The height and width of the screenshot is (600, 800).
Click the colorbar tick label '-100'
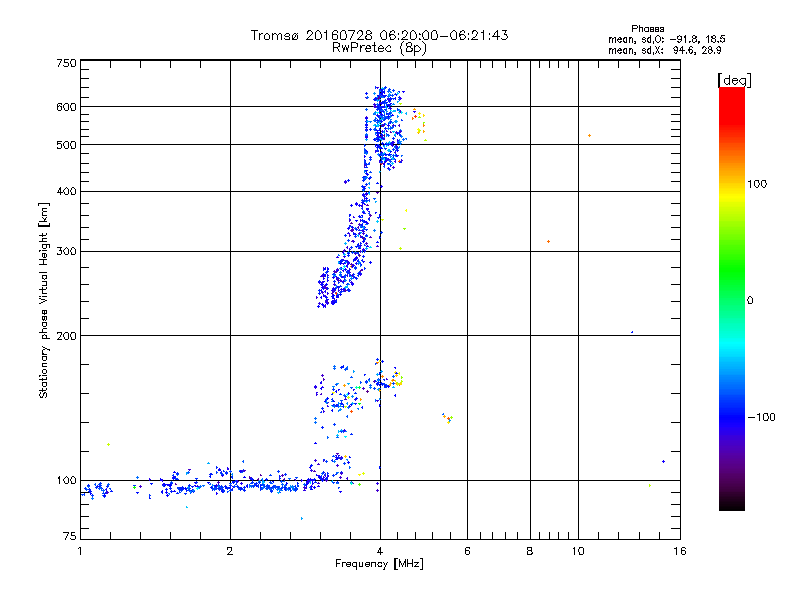(x=761, y=417)
